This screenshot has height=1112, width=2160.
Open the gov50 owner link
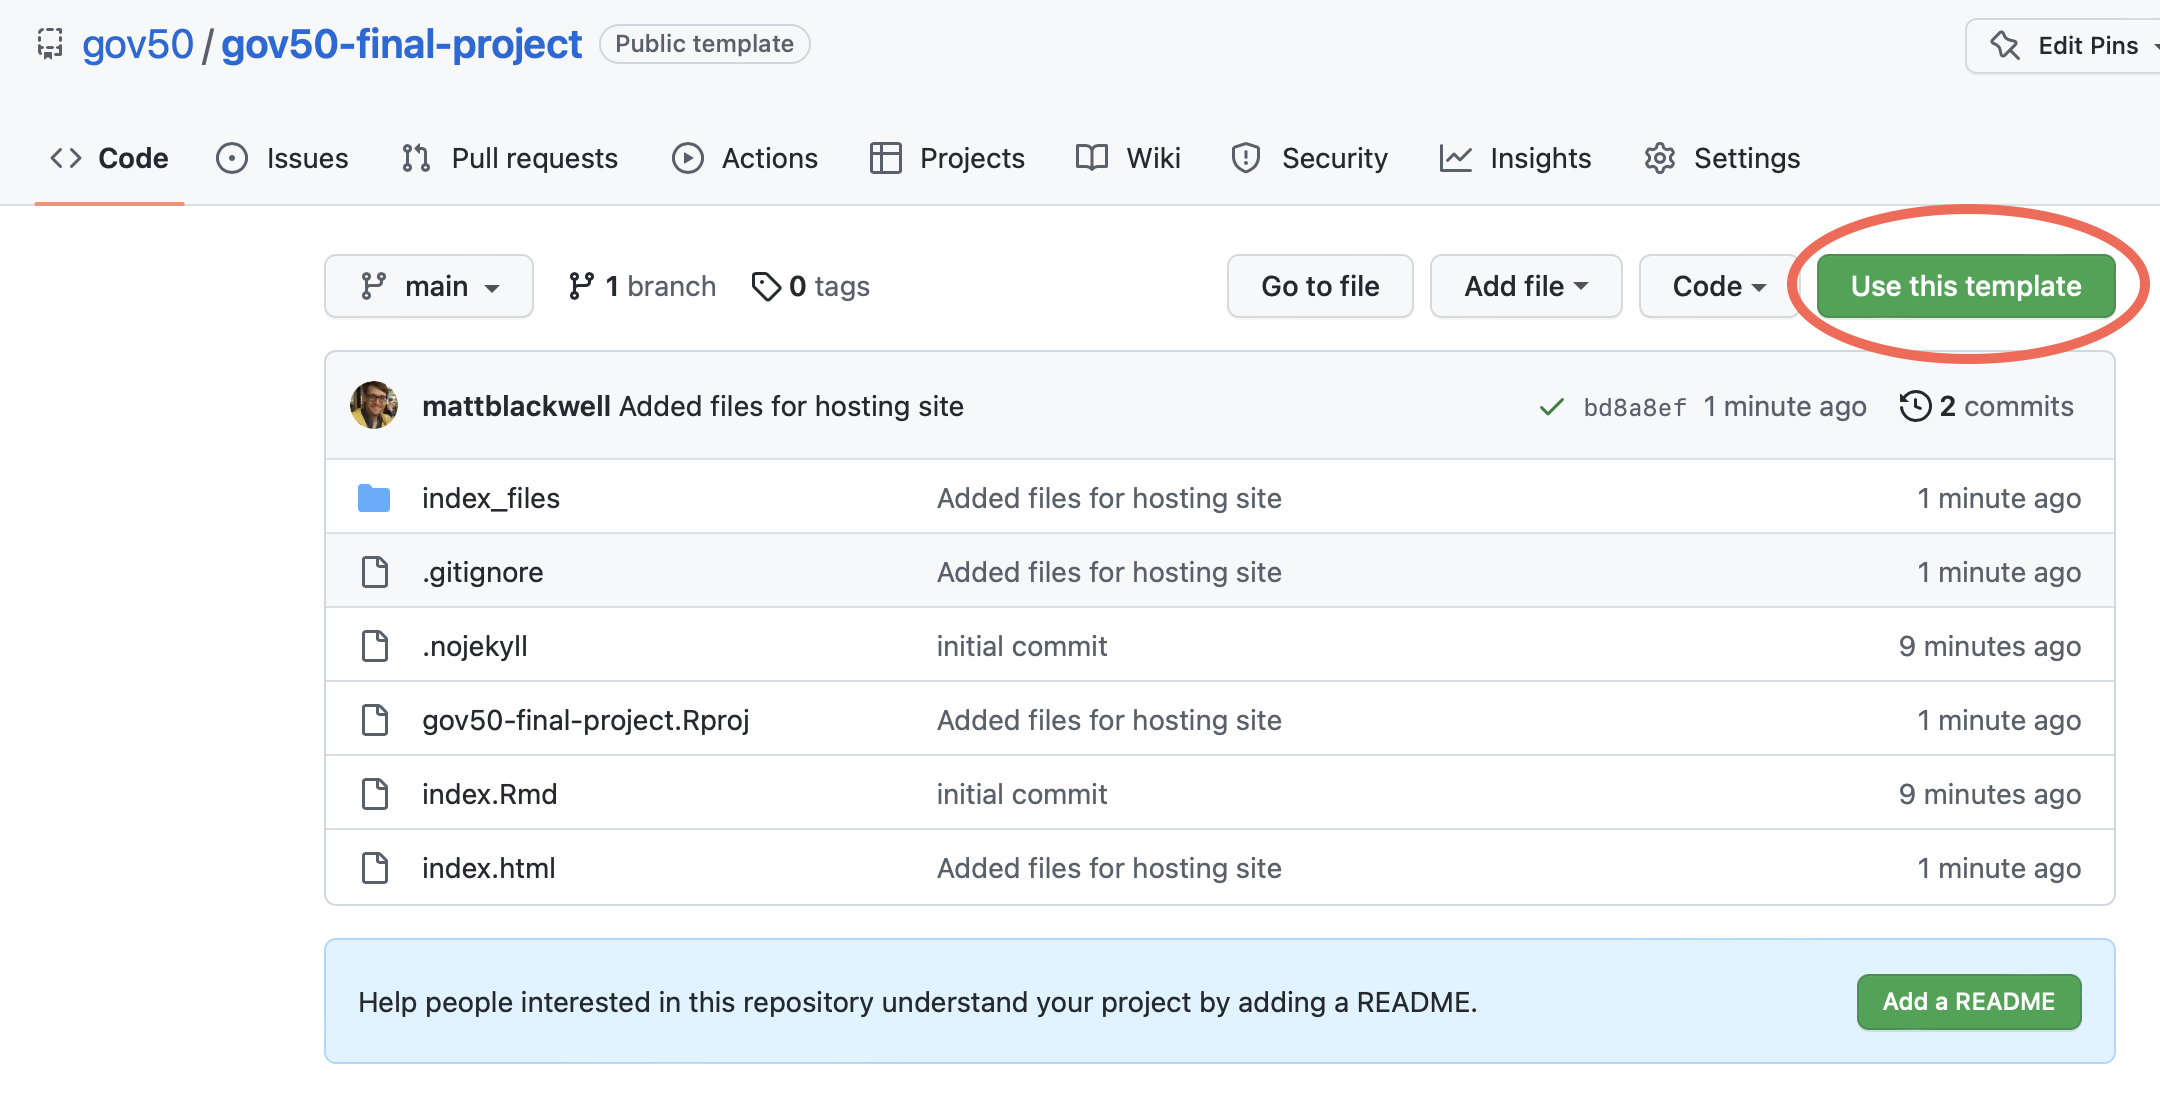(x=137, y=44)
